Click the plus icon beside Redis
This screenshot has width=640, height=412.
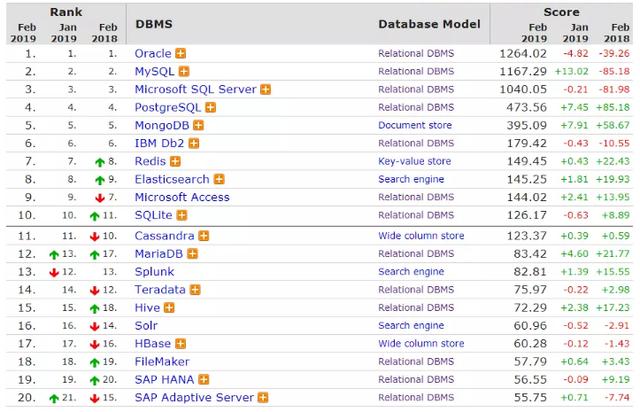pos(175,161)
